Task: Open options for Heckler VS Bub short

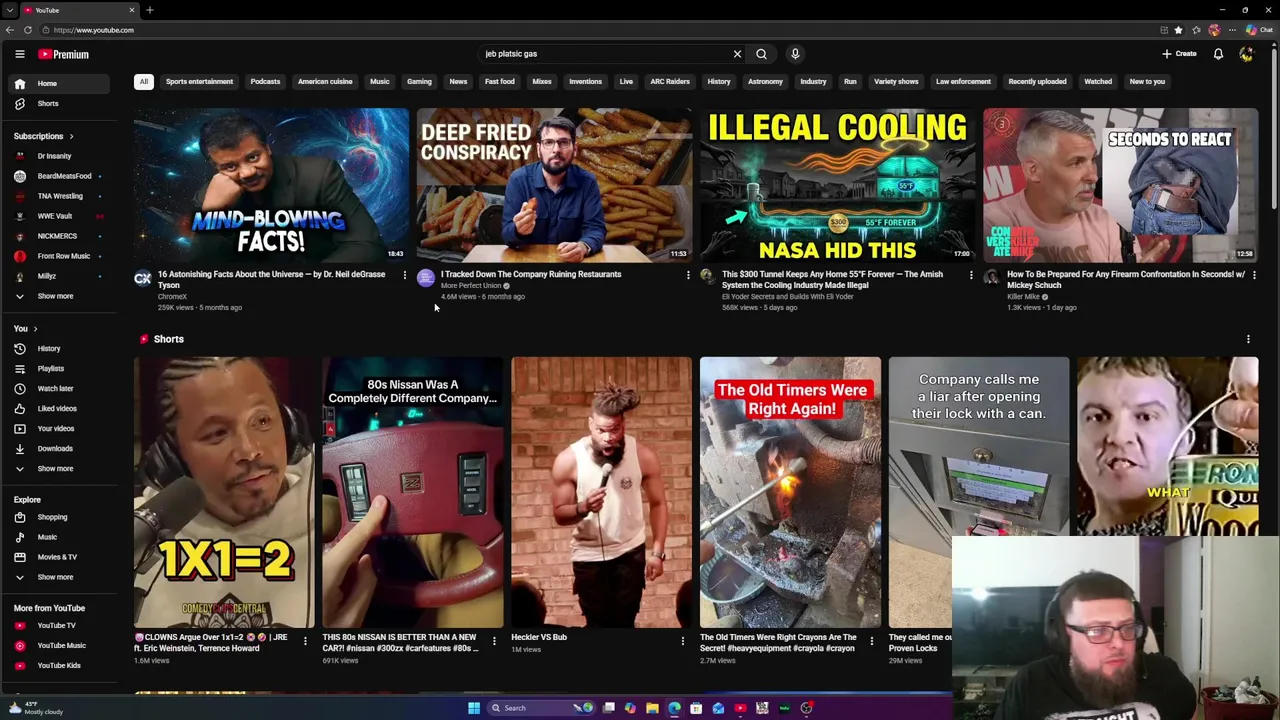Action: click(683, 641)
